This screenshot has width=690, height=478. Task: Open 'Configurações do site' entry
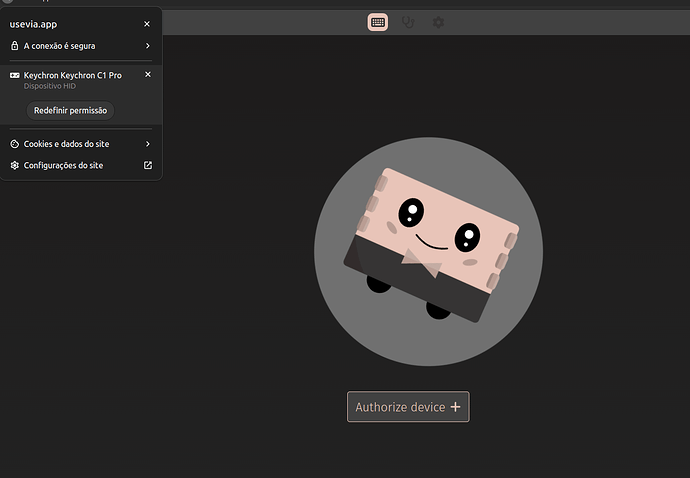point(63,166)
